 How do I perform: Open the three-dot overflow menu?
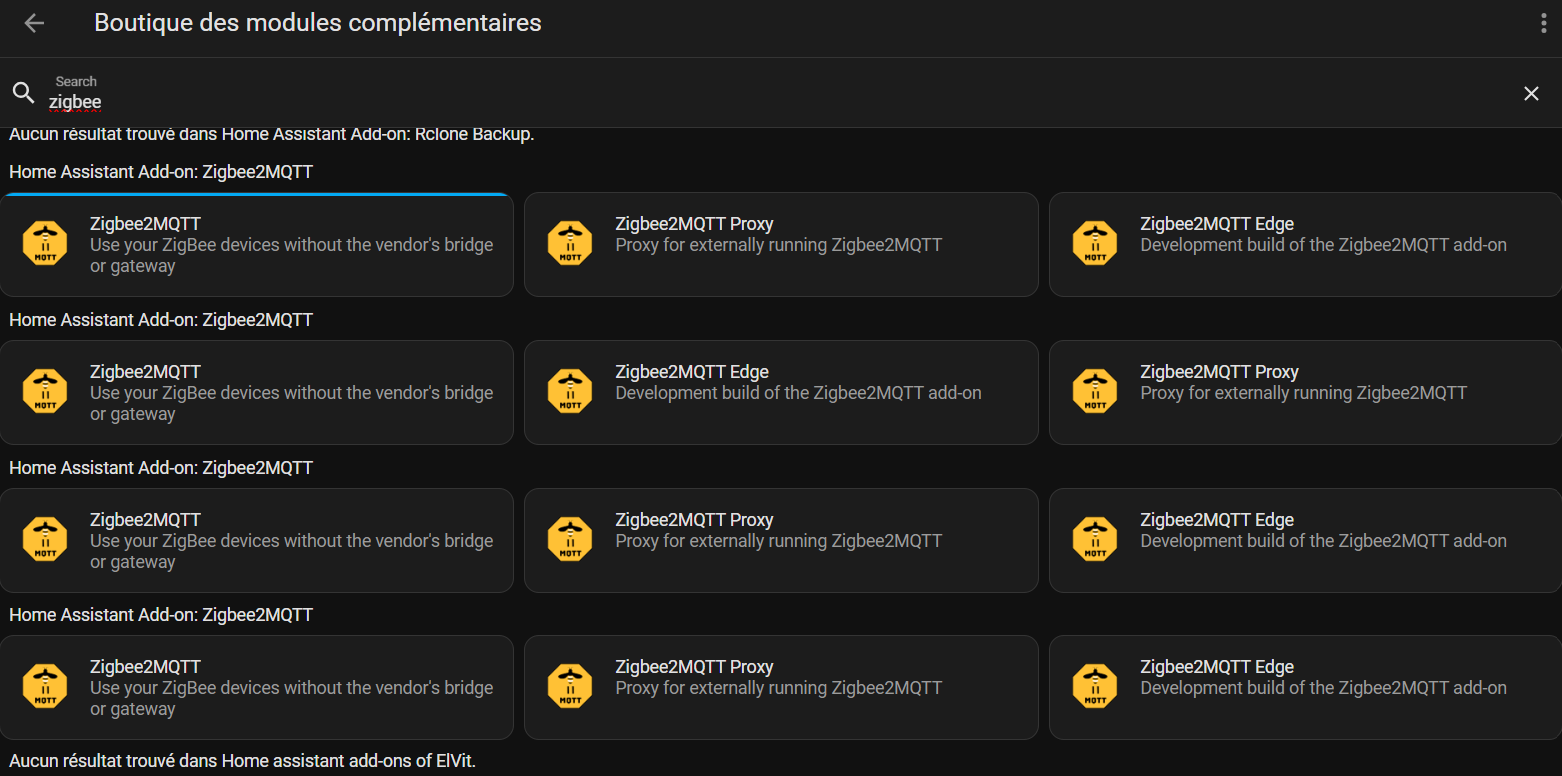click(1543, 24)
